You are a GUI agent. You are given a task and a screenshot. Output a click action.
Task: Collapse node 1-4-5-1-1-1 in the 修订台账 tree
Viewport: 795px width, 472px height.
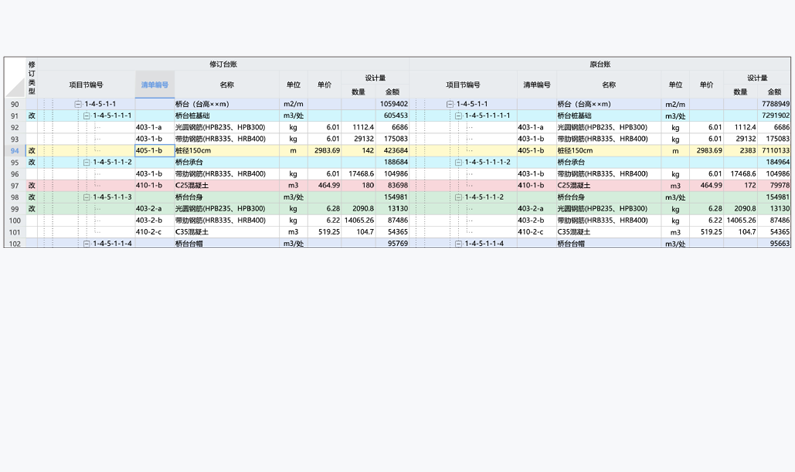point(87,116)
